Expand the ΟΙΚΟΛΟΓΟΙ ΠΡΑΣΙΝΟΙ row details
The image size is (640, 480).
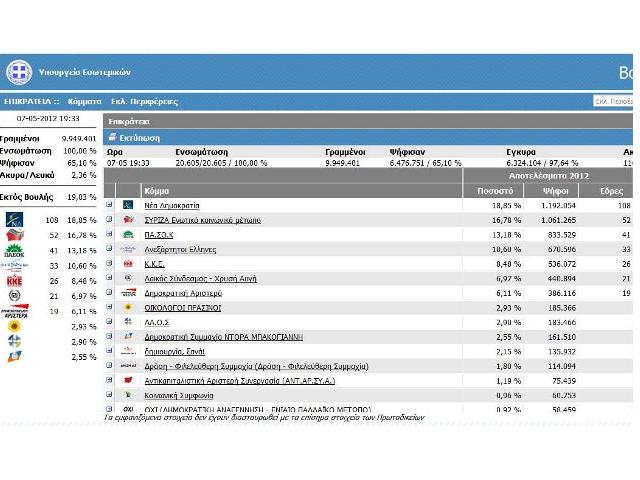(x=110, y=307)
